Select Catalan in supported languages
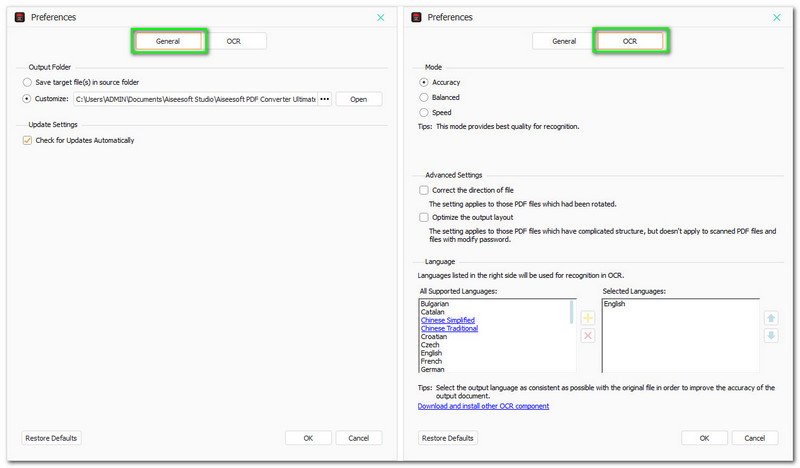Image resolution: width=800 pixels, height=468 pixels. point(433,312)
